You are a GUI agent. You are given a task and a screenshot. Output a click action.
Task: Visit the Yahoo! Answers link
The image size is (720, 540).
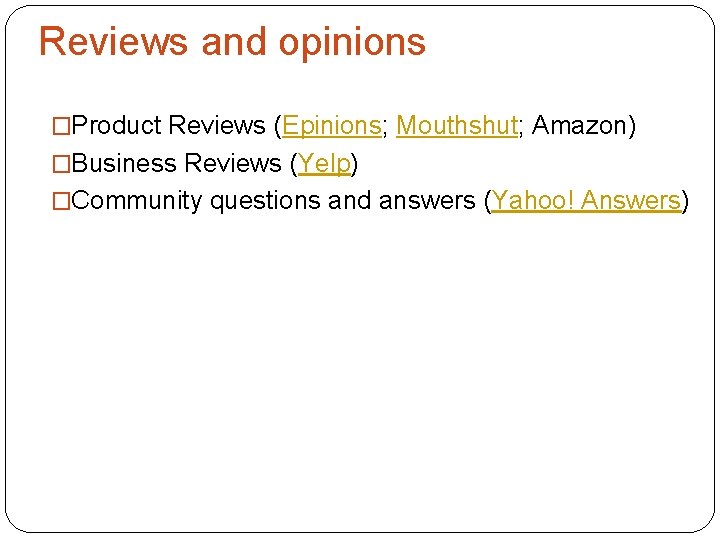click(x=586, y=201)
